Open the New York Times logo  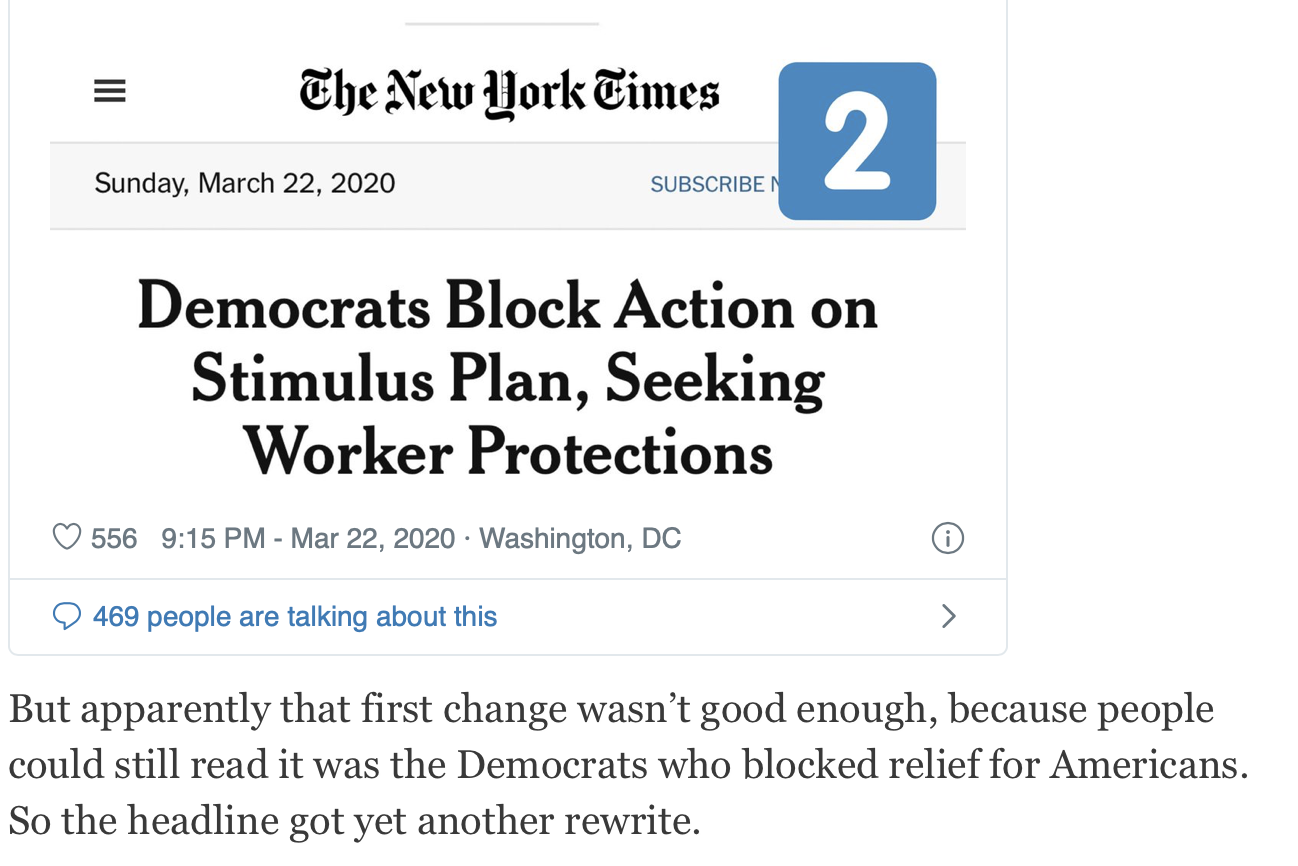pos(509,92)
